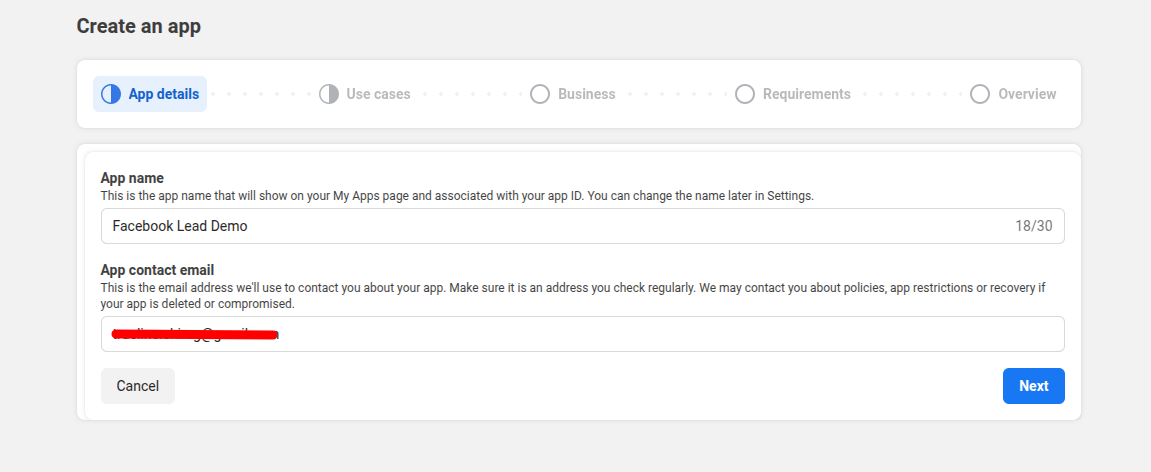Click the Create an app page heading
Screen dimensions: 1151x472
(x=138, y=26)
